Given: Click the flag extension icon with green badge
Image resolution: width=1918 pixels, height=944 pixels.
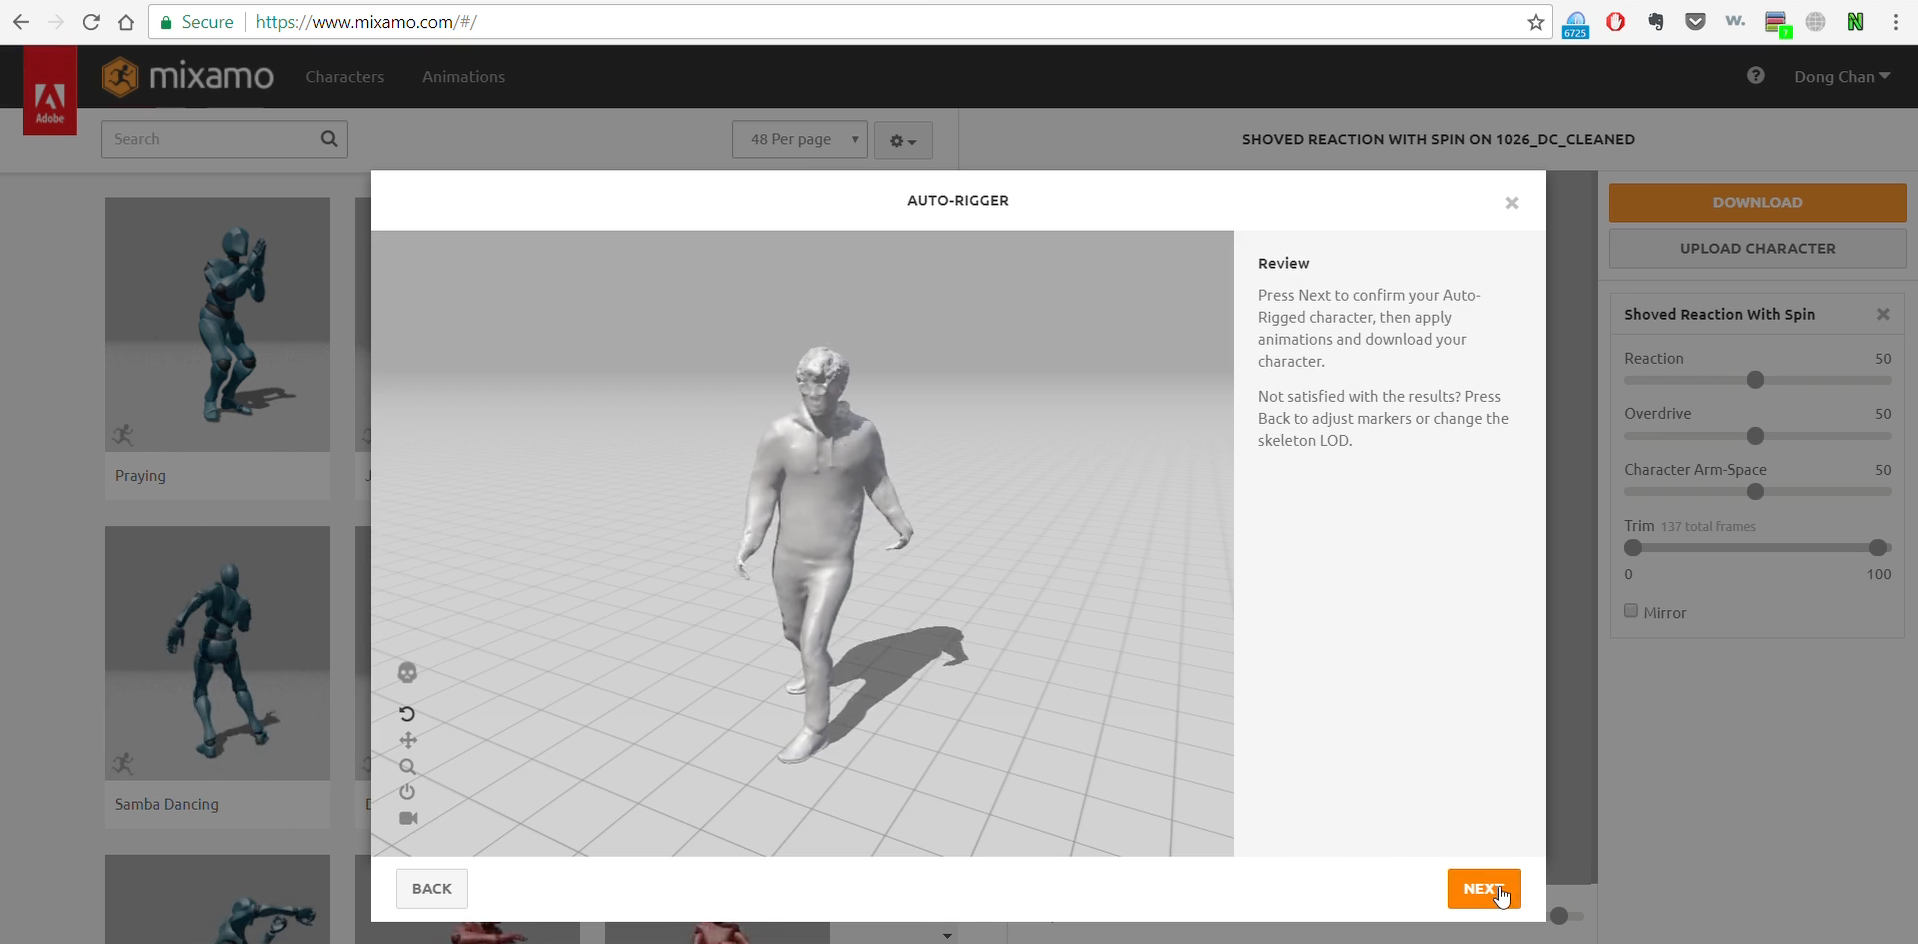Looking at the screenshot, I should (x=1777, y=24).
